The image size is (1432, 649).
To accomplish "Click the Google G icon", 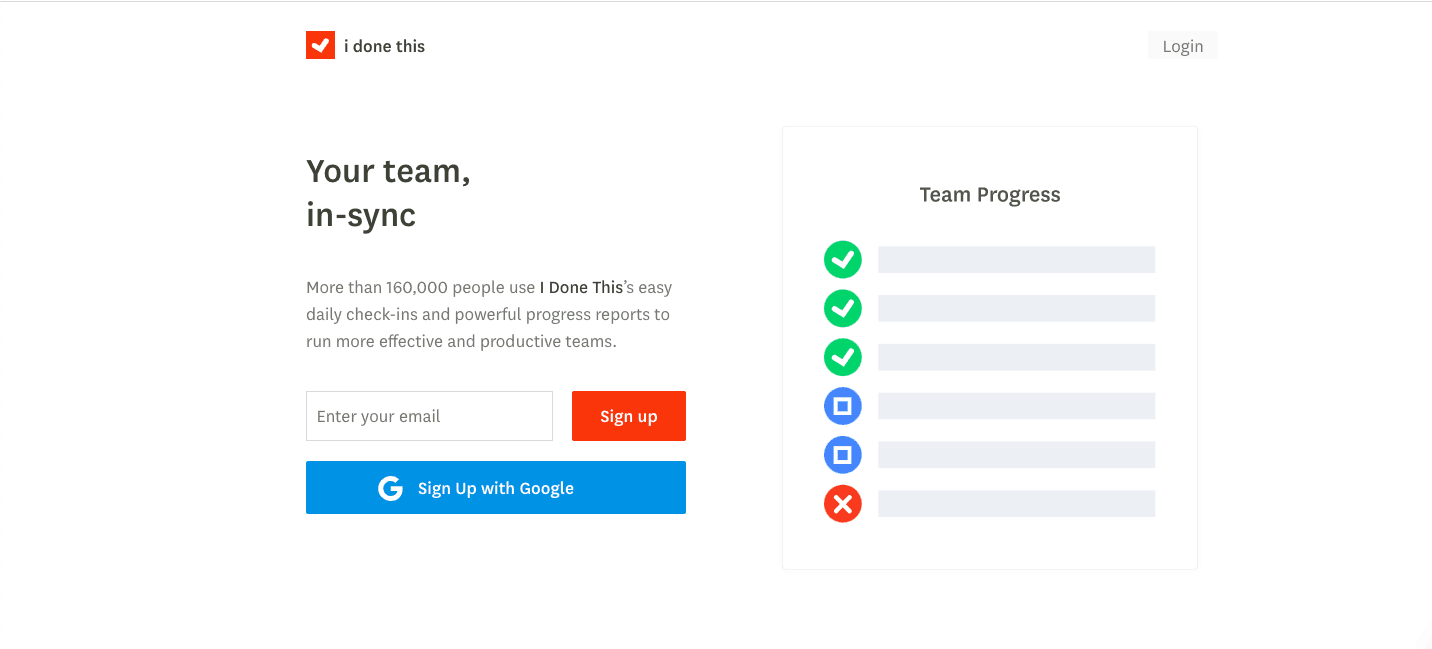I will click(x=390, y=488).
